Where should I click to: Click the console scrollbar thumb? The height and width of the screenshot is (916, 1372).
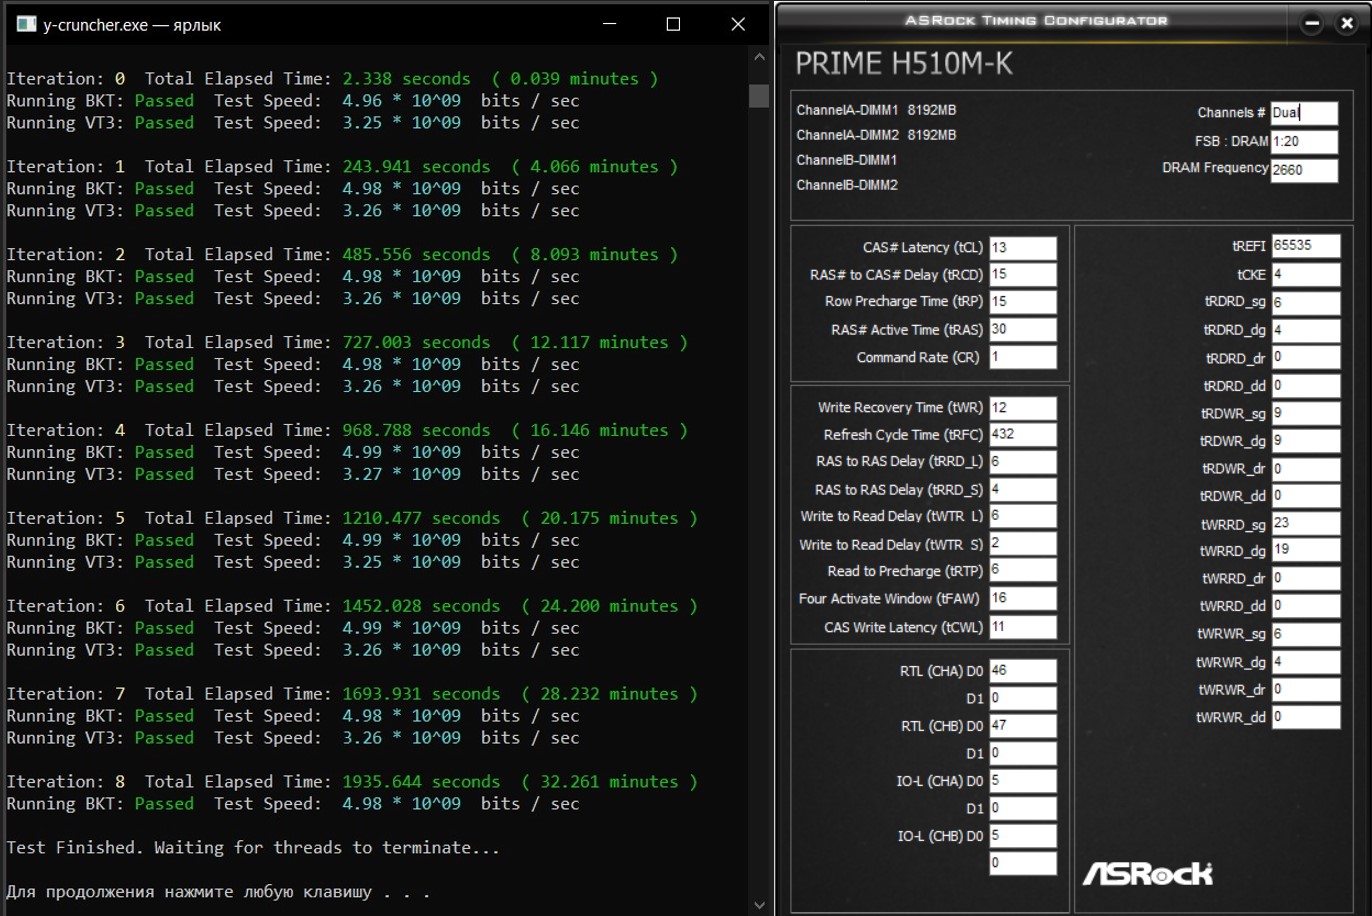759,96
